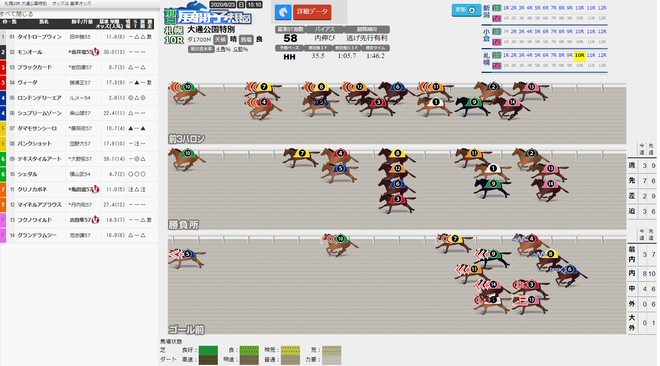Click horse name マイネルアプラウス
660x366 pixels.
(x=40, y=204)
